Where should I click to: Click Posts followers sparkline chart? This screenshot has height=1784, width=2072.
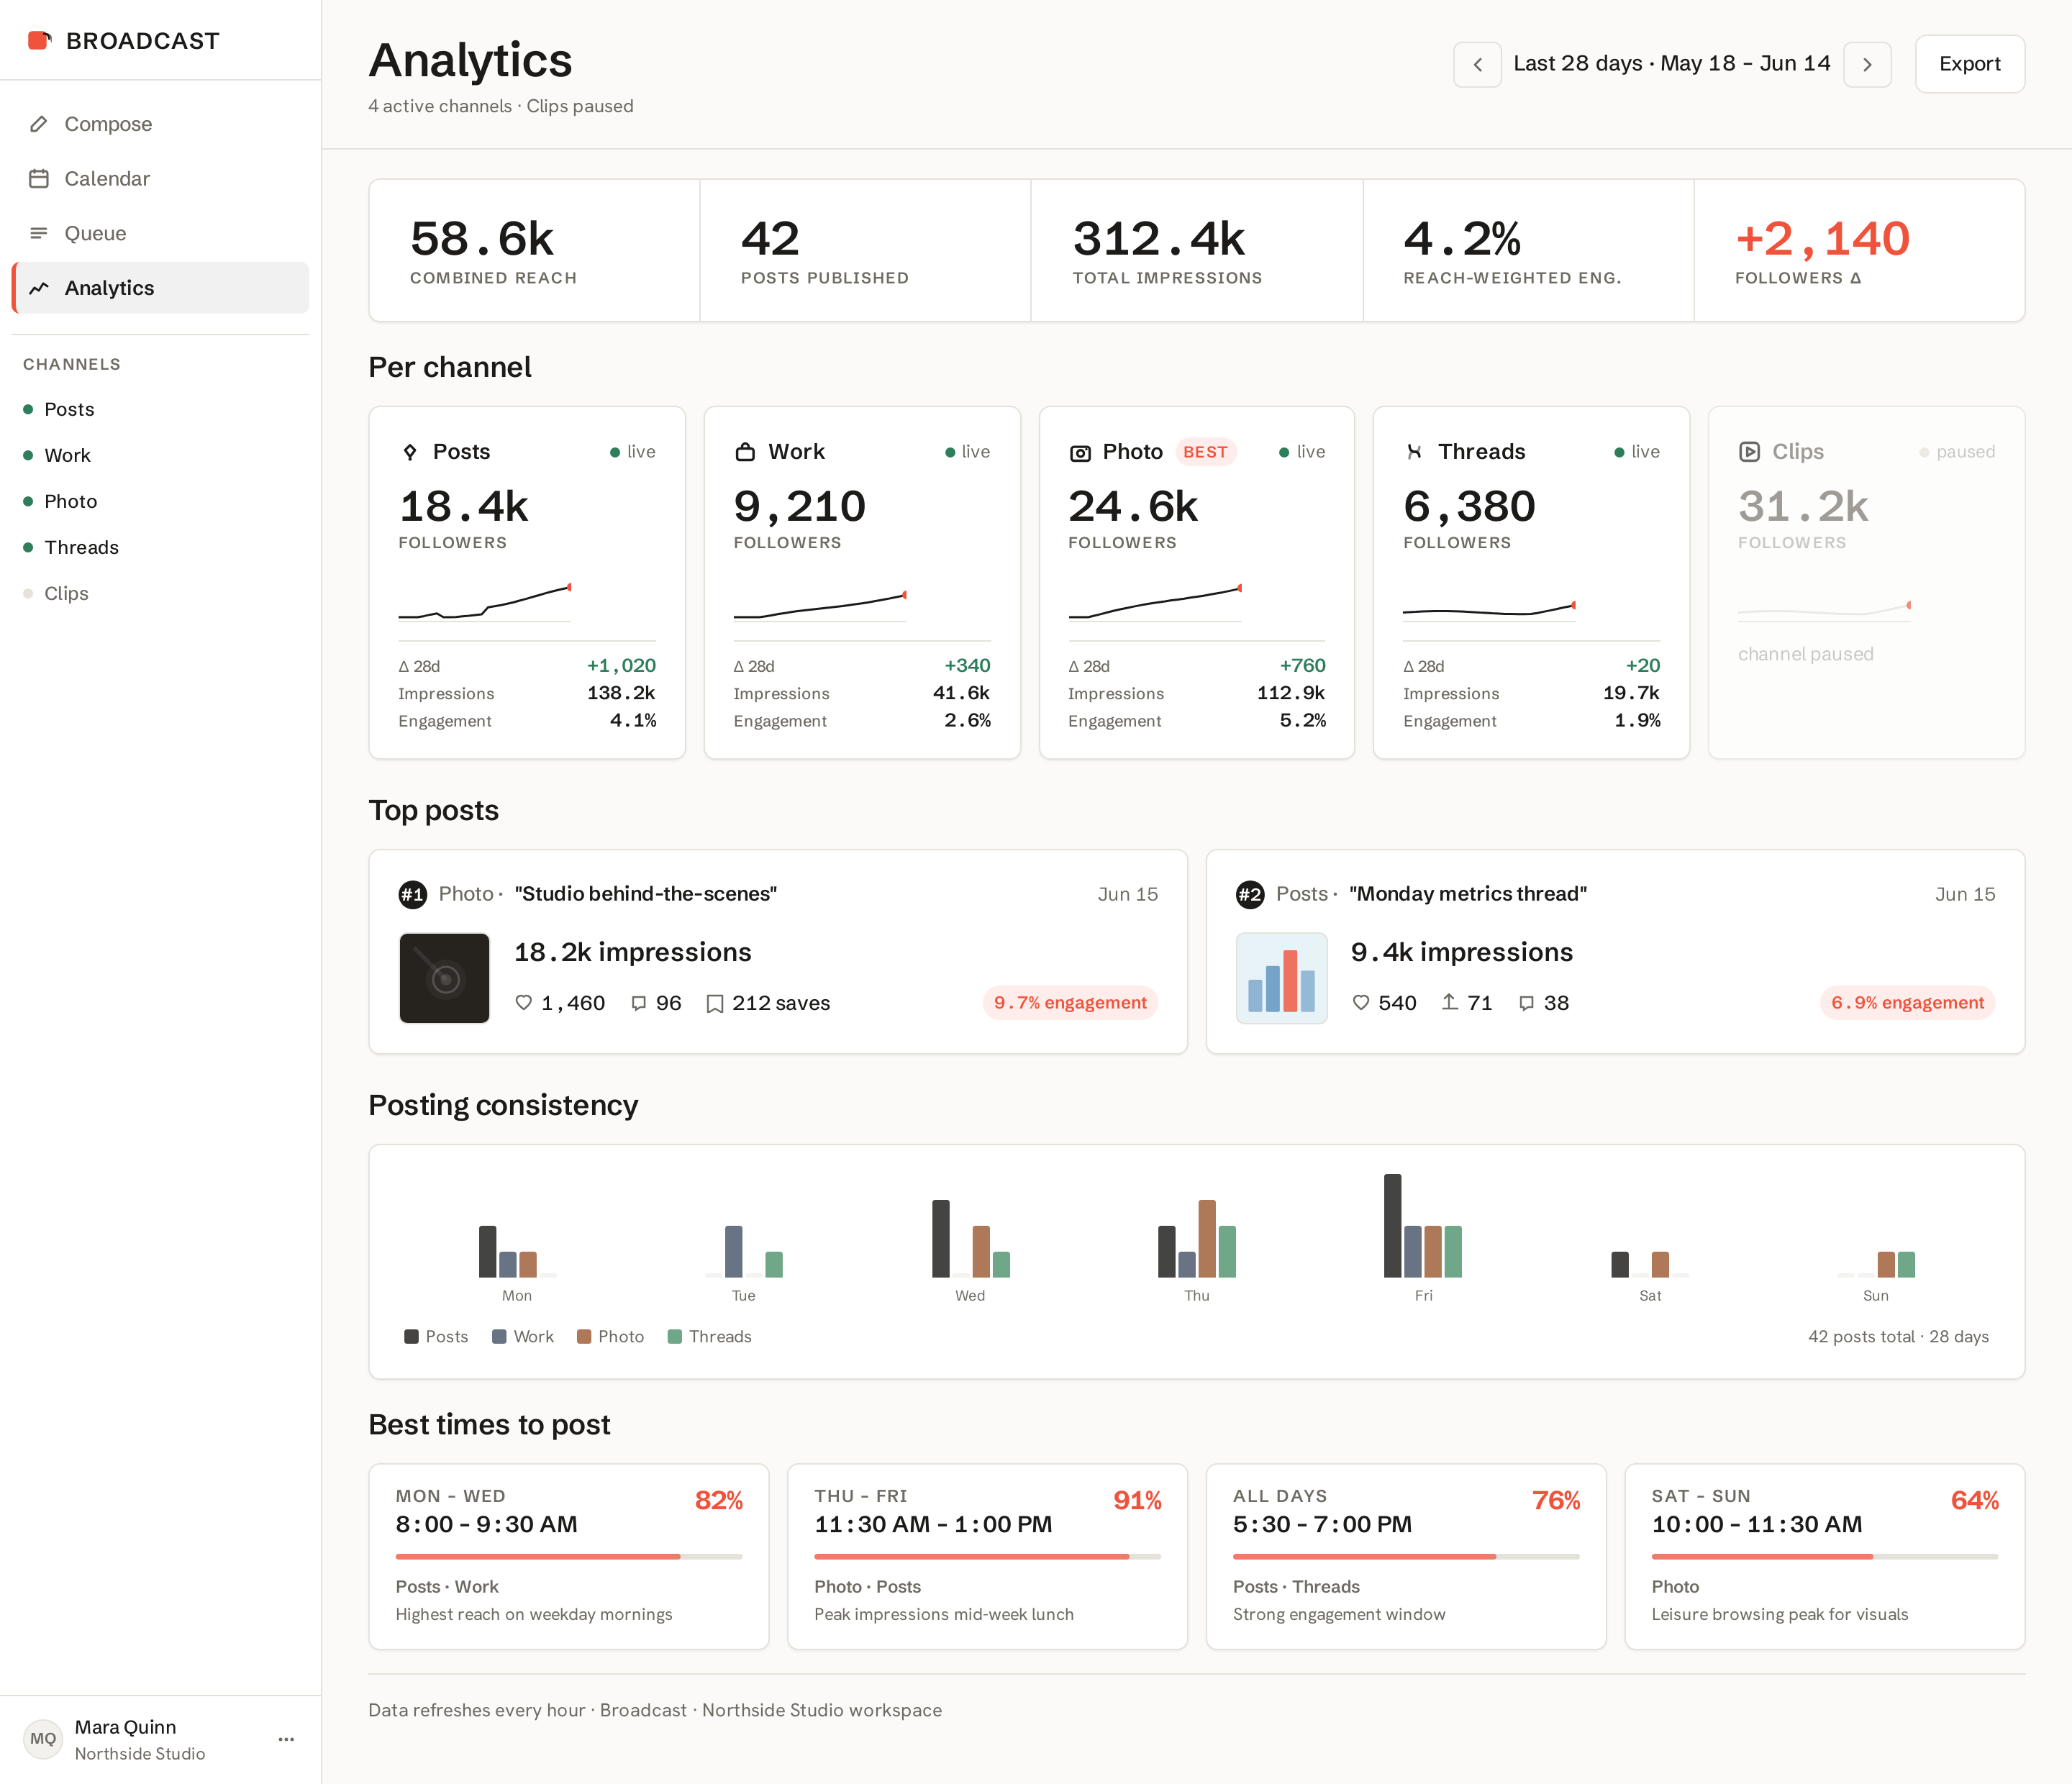click(485, 602)
